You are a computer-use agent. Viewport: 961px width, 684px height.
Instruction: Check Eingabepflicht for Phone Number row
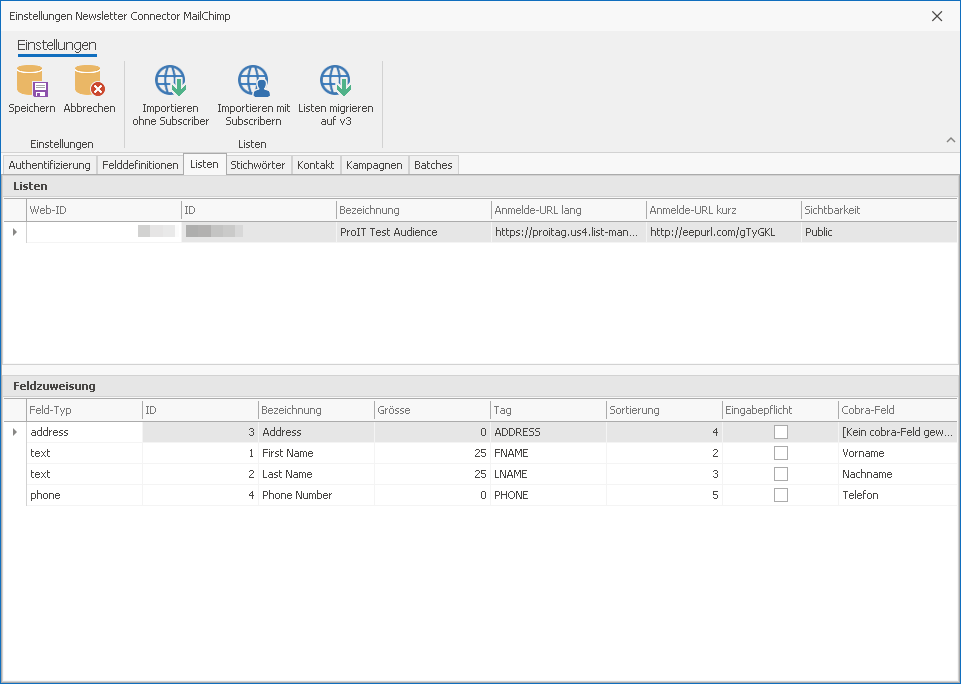coord(780,495)
